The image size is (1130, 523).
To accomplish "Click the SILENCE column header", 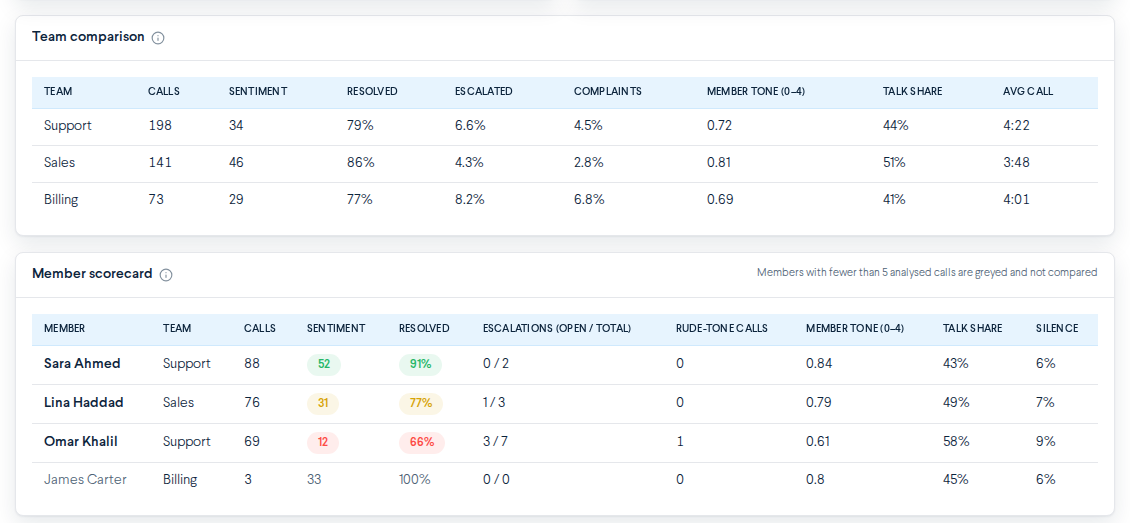I will (x=1056, y=328).
